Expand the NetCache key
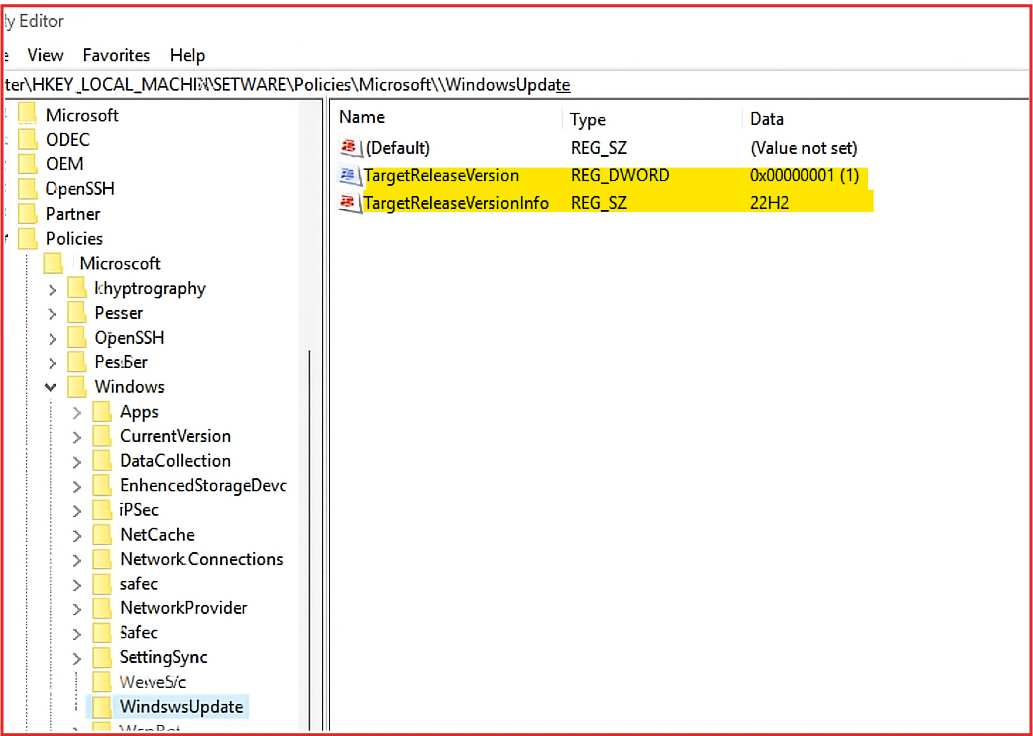Screen dimensions: 1033x736 (x=77, y=536)
